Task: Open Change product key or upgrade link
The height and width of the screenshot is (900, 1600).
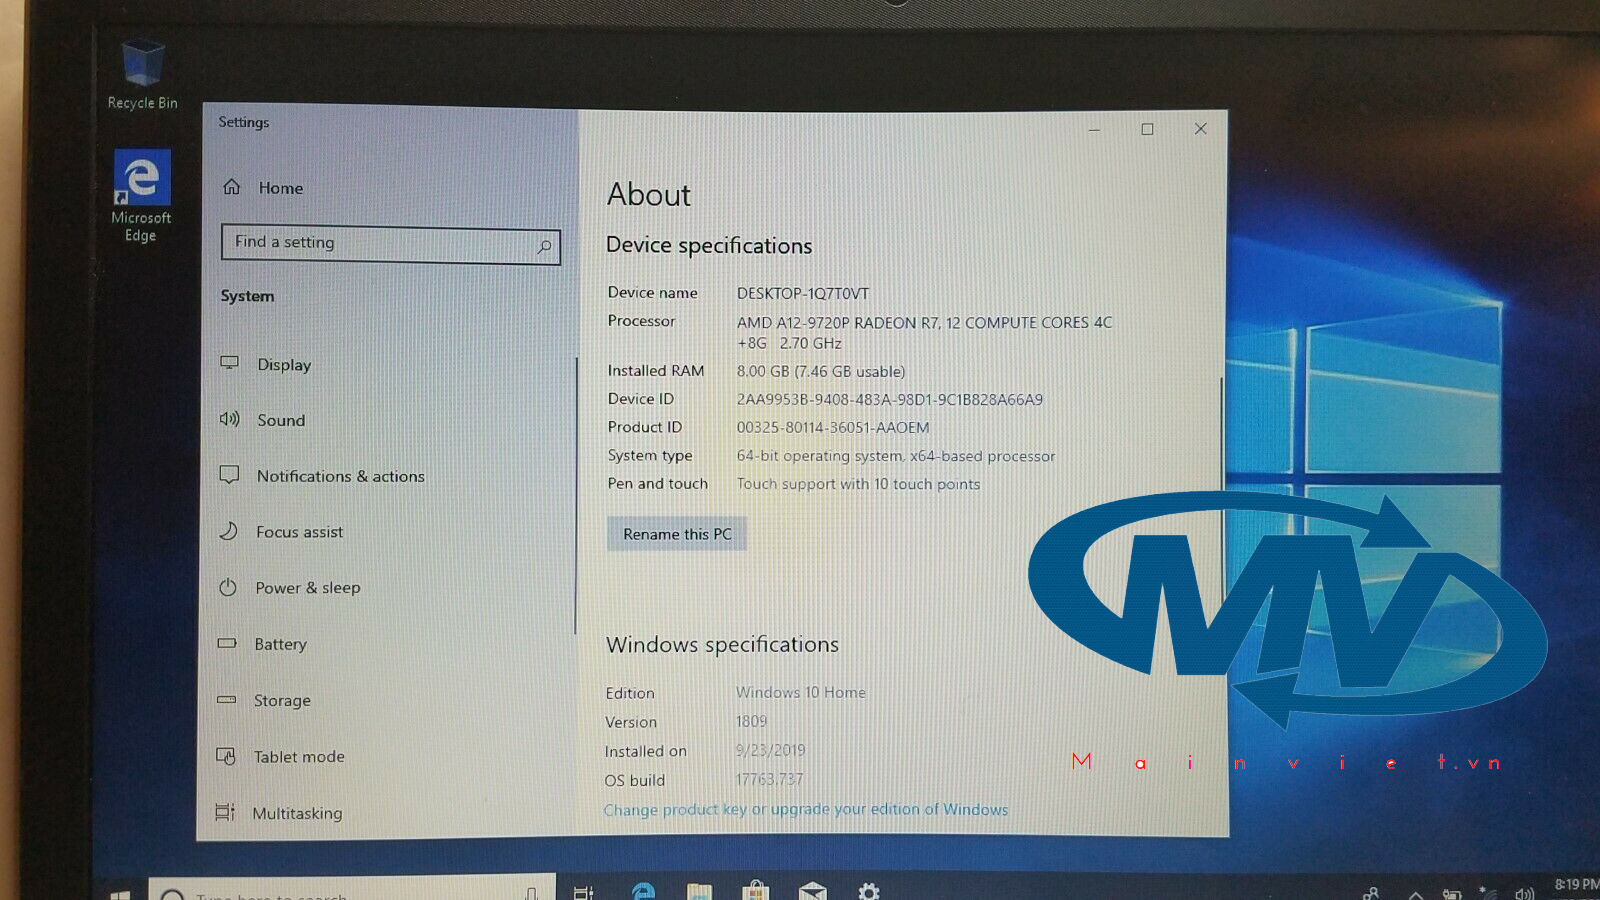Action: tap(806, 809)
